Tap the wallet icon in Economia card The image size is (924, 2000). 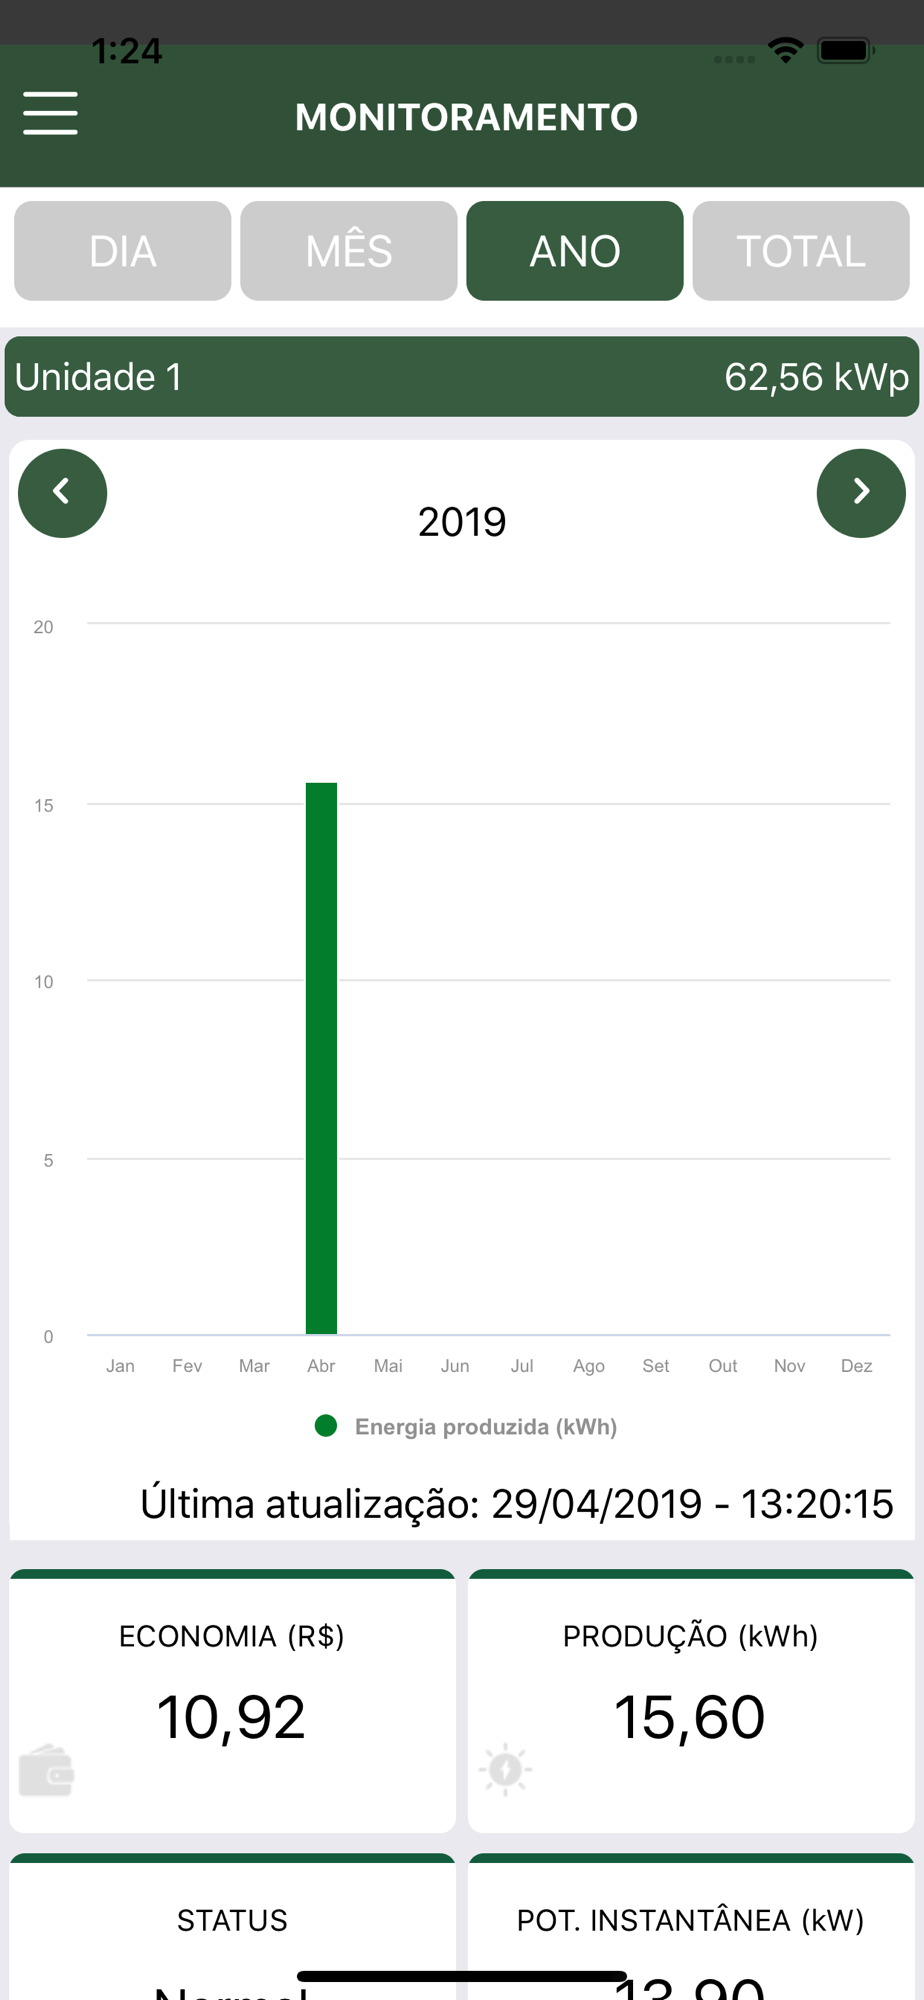click(x=46, y=1770)
